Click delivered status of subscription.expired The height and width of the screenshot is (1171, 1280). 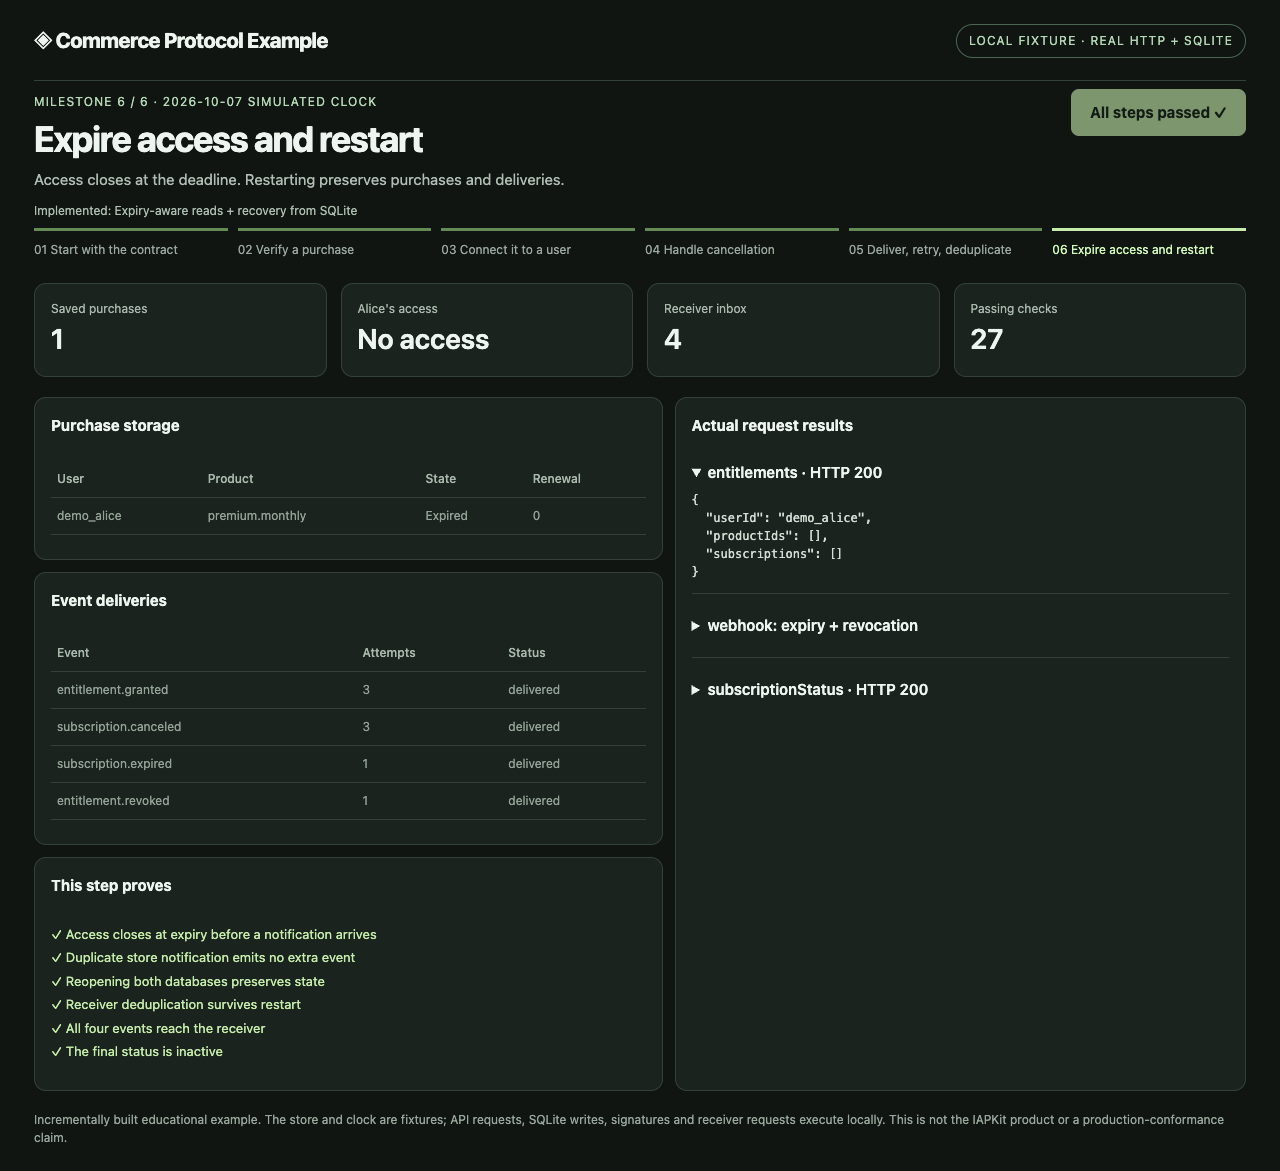534,764
